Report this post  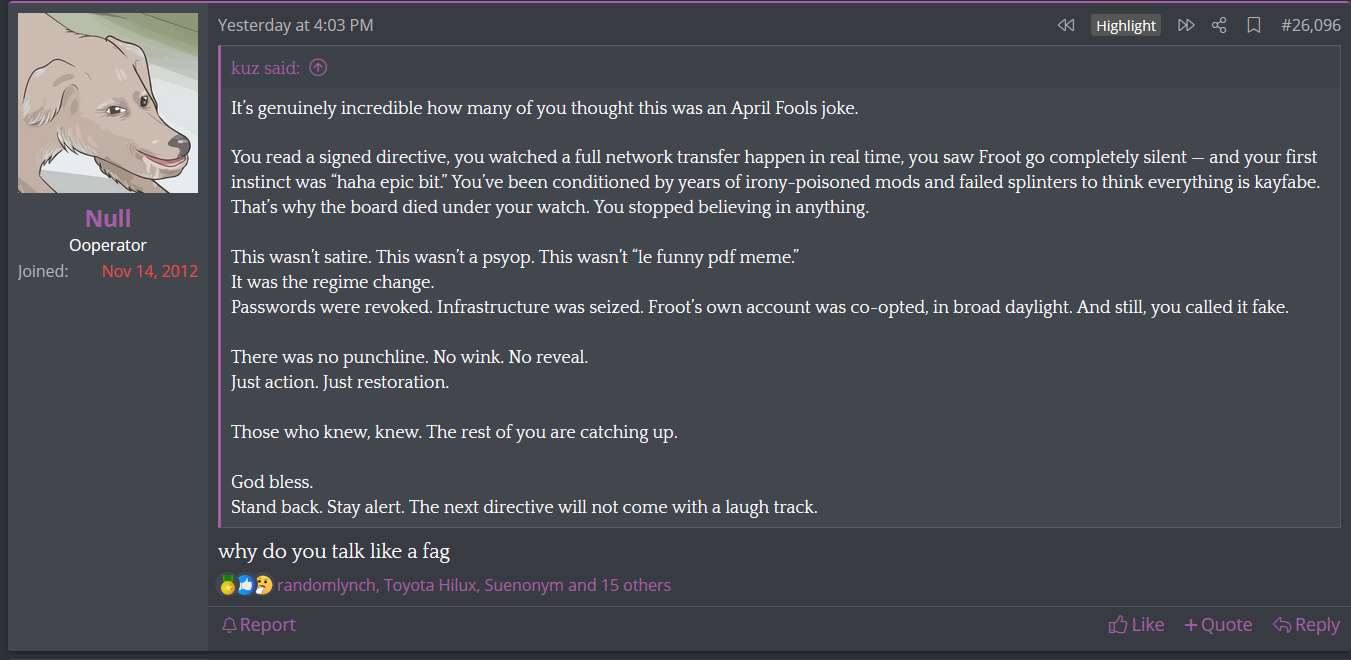click(259, 625)
